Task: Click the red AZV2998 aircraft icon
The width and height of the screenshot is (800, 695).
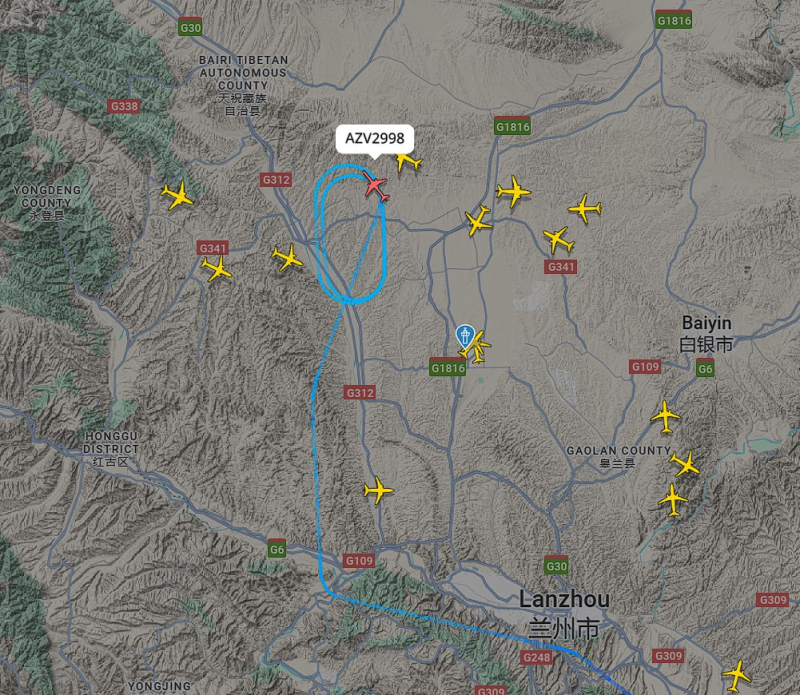Action: [x=376, y=187]
